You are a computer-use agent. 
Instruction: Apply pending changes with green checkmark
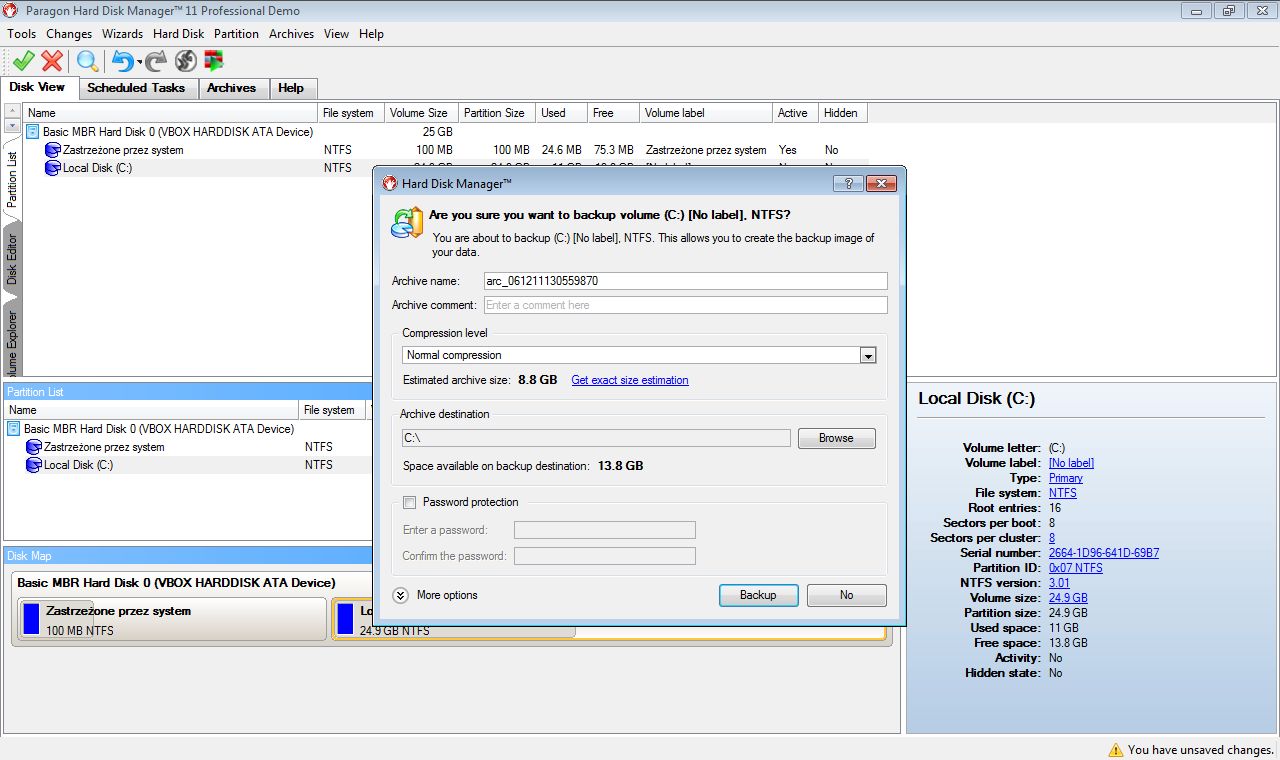[24, 61]
